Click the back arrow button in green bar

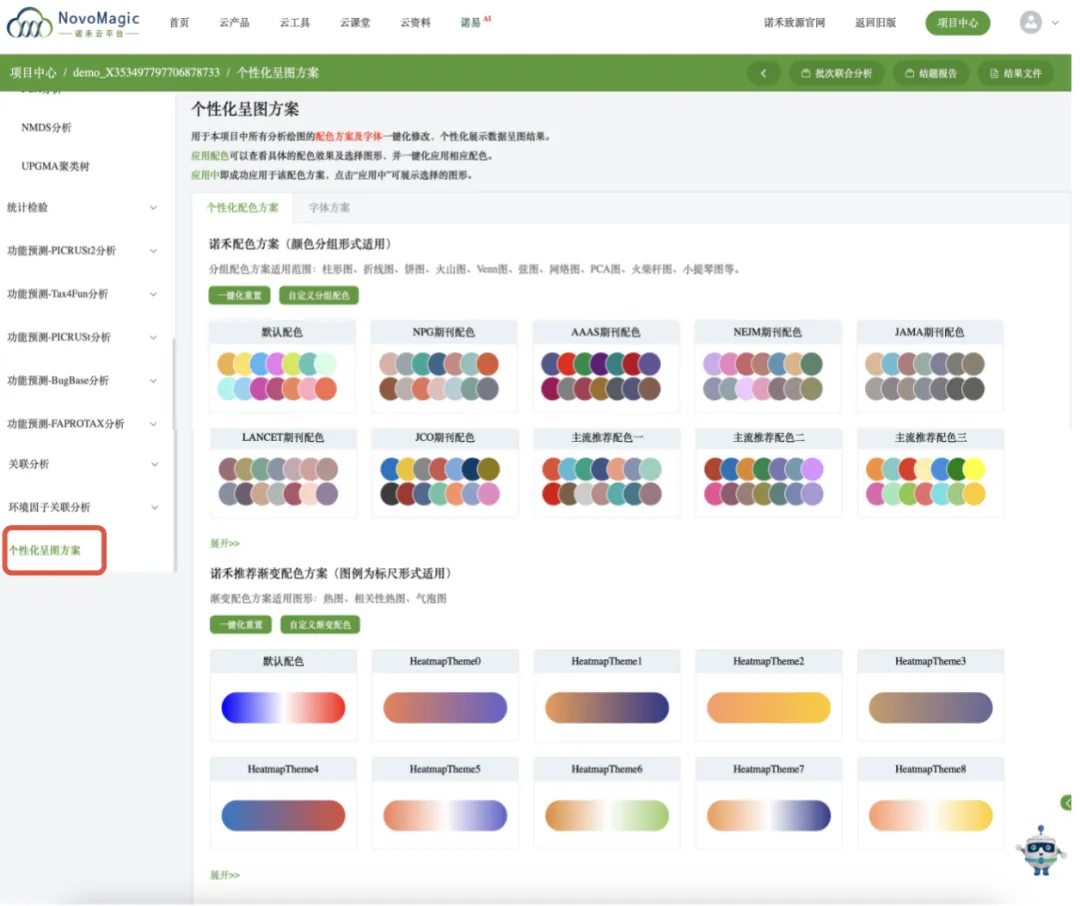(764, 73)
